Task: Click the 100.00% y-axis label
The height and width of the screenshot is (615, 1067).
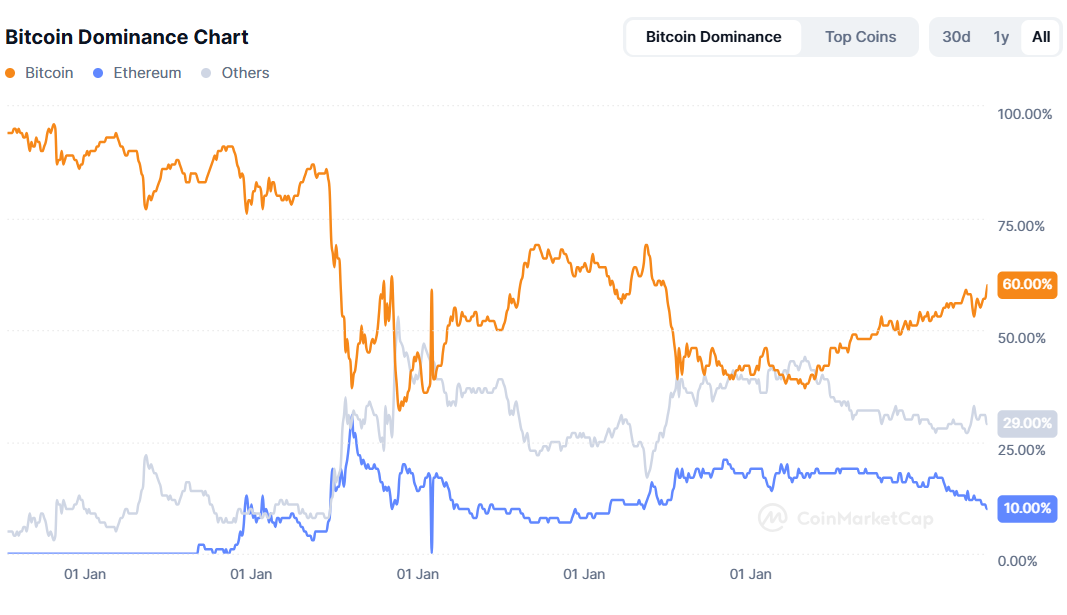Action: [1025, 114]
